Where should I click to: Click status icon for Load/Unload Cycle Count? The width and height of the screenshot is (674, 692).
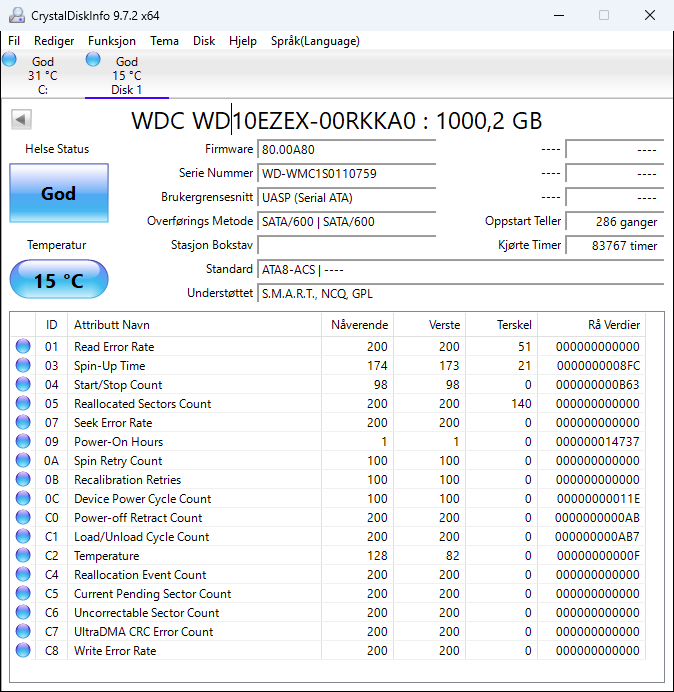click(x=23, y=536)
